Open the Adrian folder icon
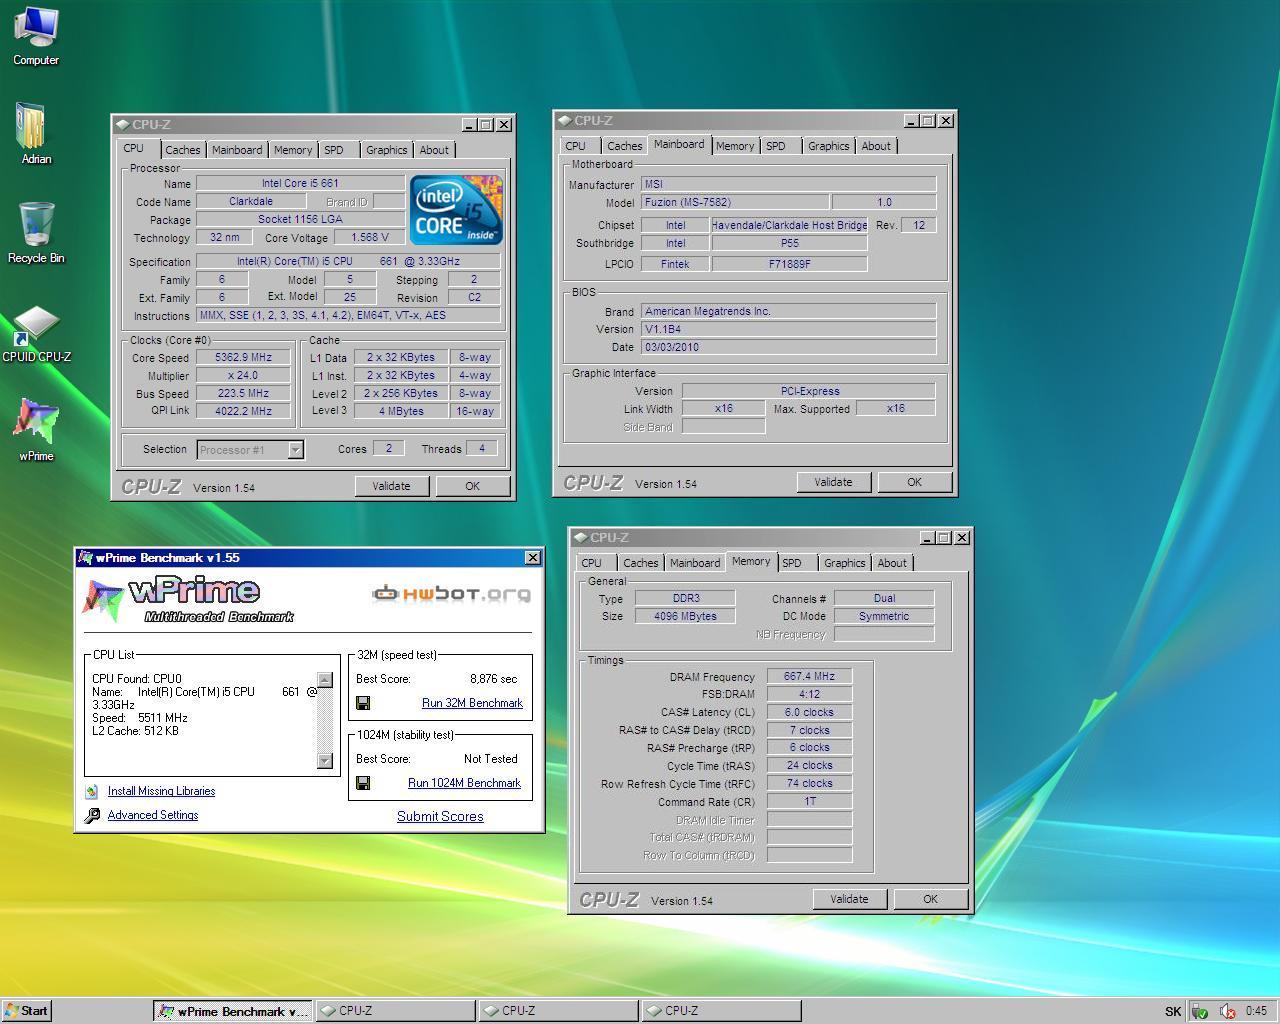 pos(35,134)
